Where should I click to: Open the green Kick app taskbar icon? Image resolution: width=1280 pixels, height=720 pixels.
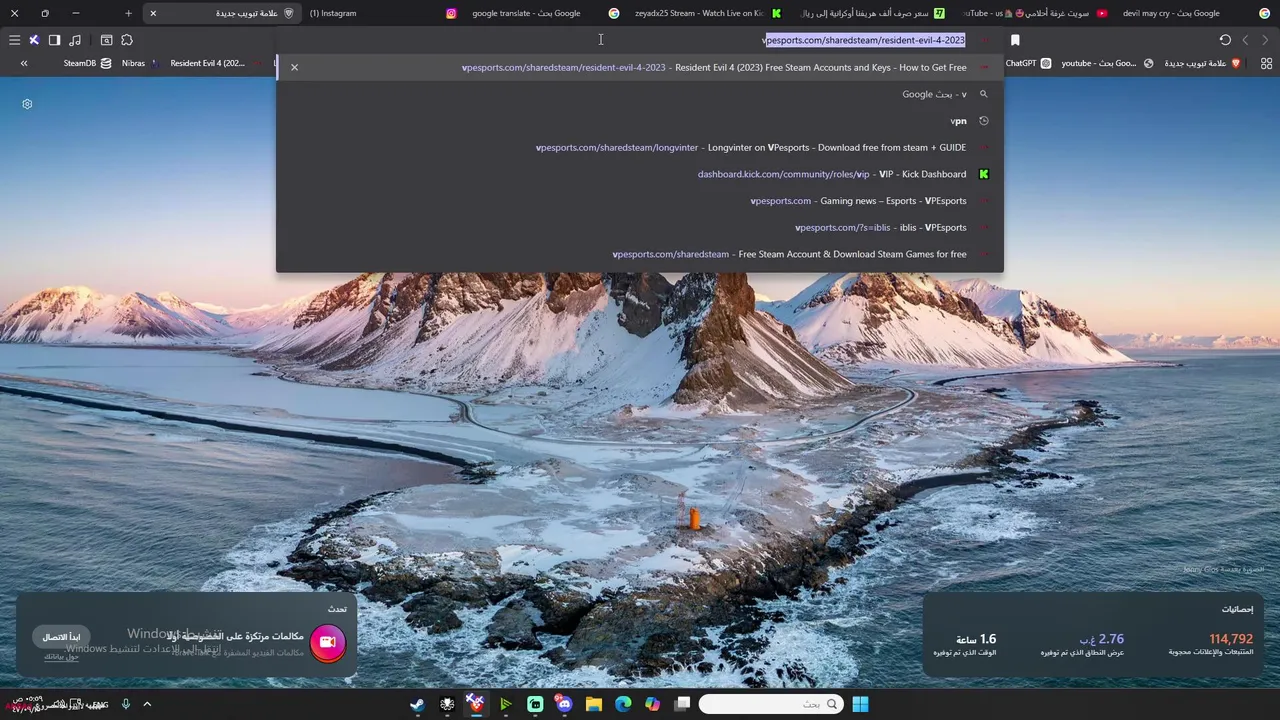tap(535, 704)
